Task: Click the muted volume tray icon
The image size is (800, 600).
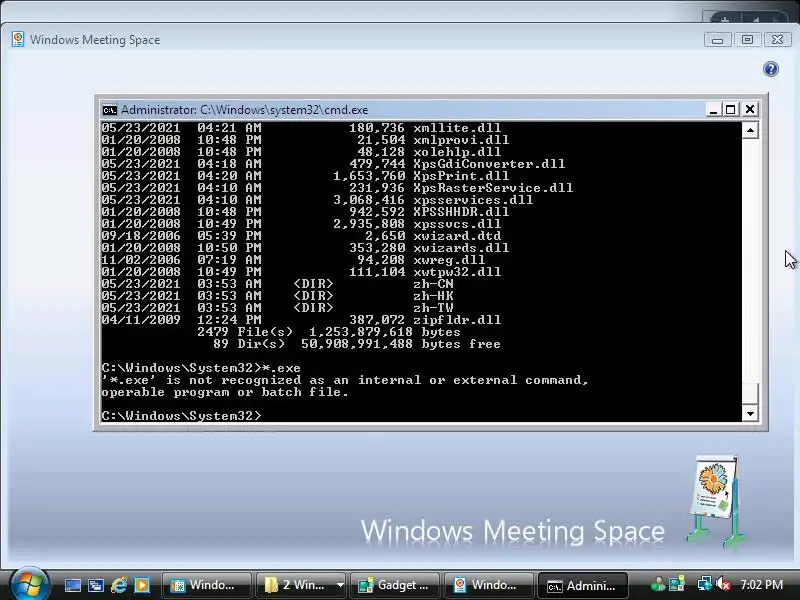Action: (722, 584)
